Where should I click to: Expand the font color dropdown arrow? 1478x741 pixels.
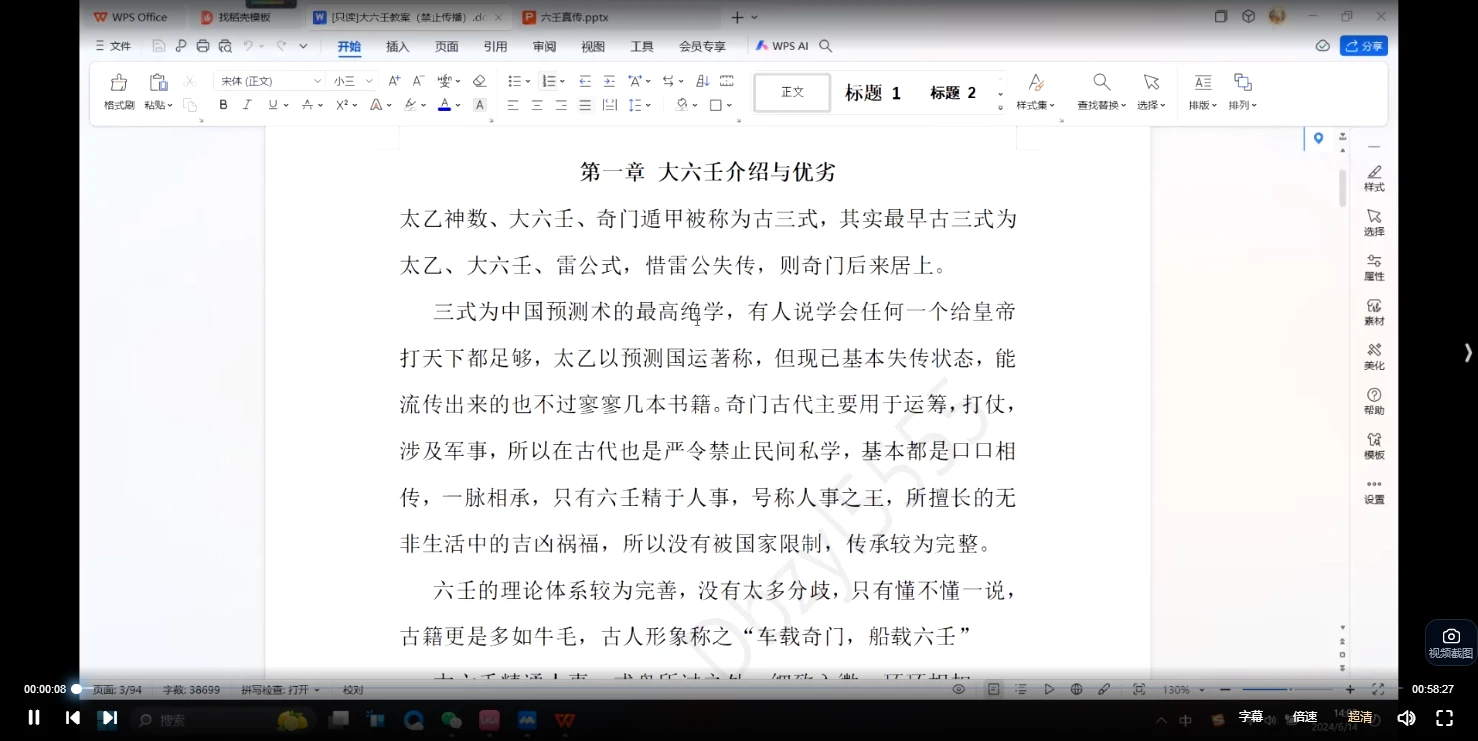pyautogui.click(x=458, y=106)
